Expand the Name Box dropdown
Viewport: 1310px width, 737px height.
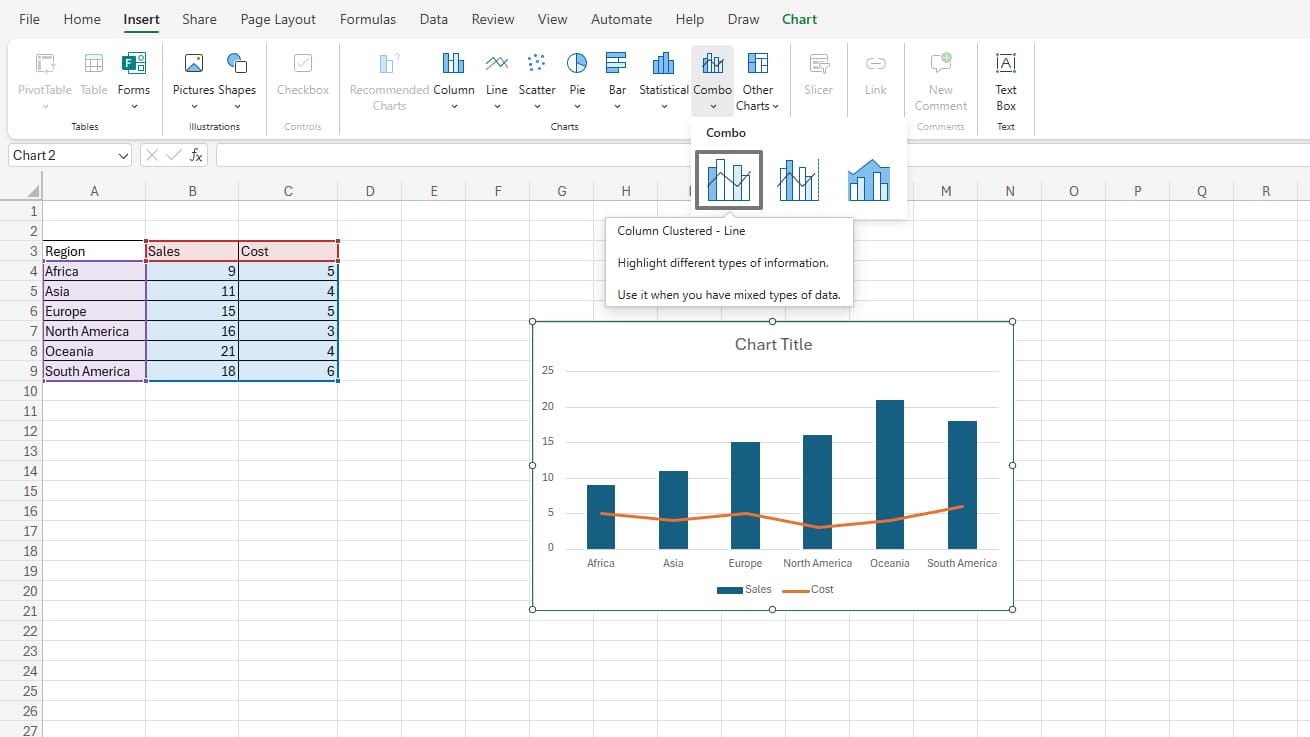pyautogui.click(x=123, y=156)
